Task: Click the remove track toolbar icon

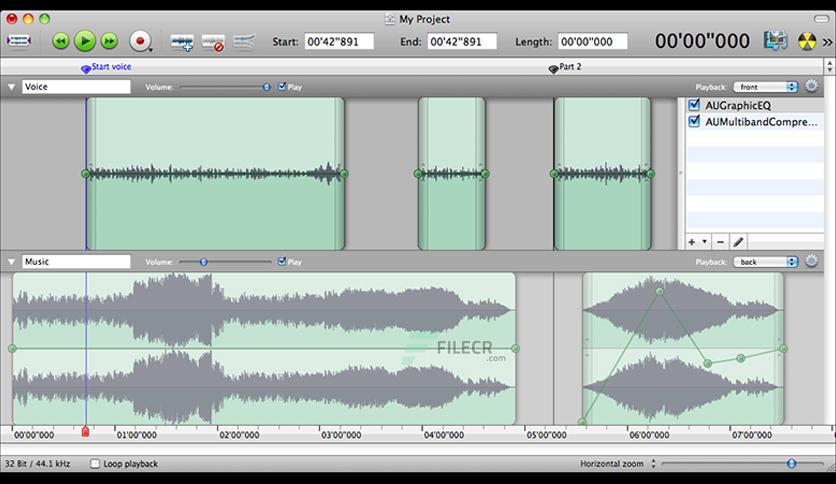Action: [x=213, y=42]
